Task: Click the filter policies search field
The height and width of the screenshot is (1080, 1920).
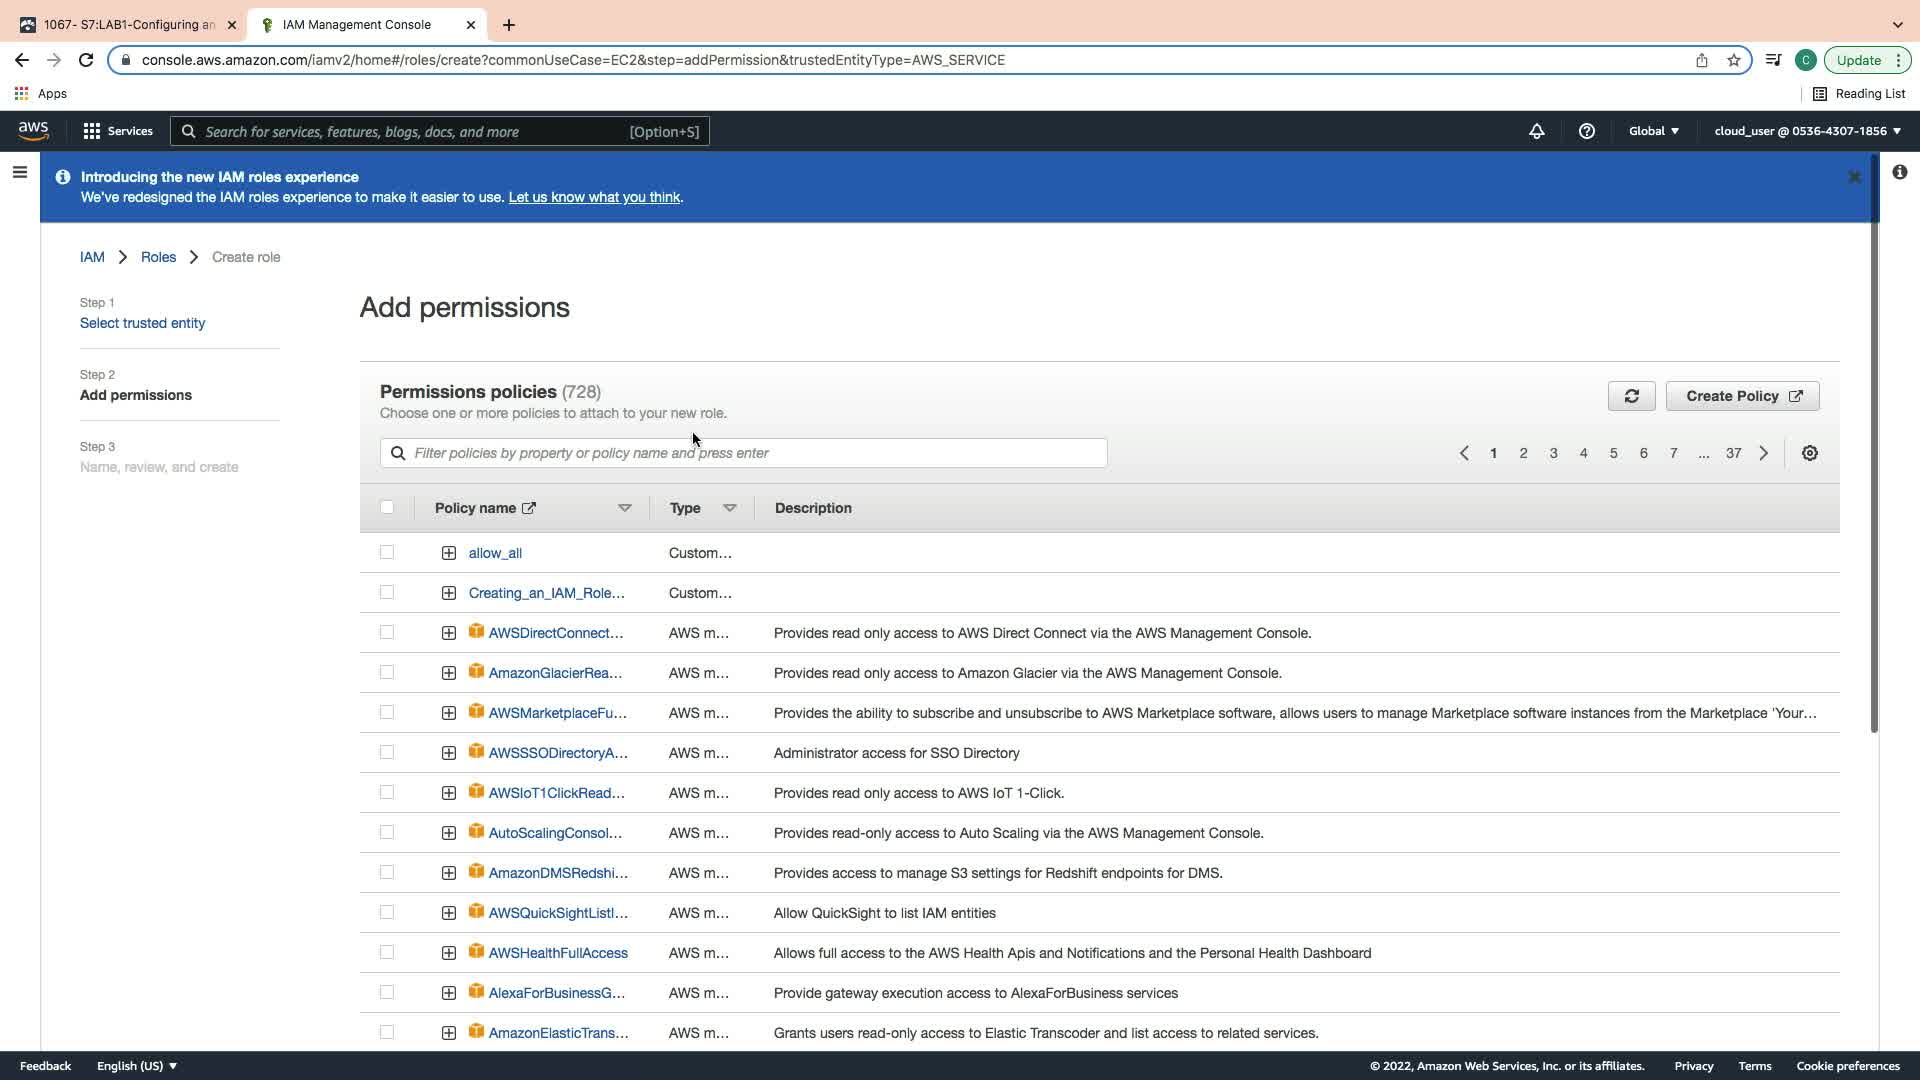Action: [x=743, y=453]
